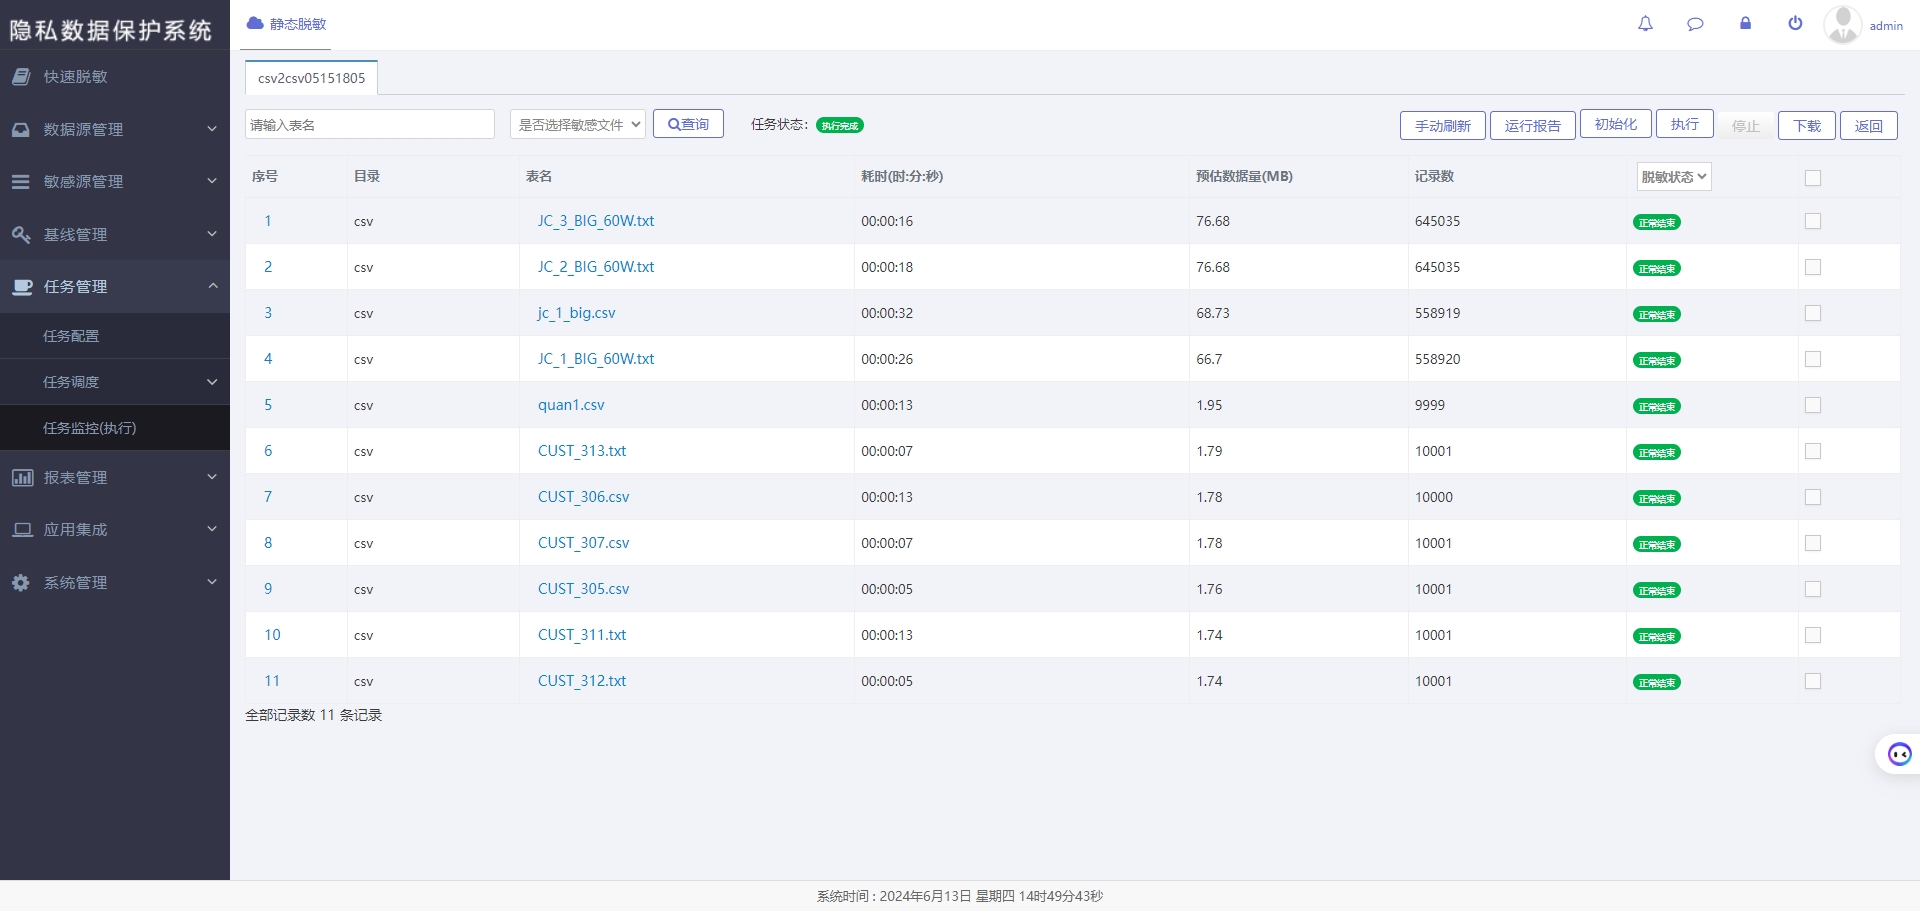Image resolution: width=1920 pixels, height=911 pixels.
Task: Check the box for JC_3_BIG_60W.txt row
Action: coord(1813,221)
